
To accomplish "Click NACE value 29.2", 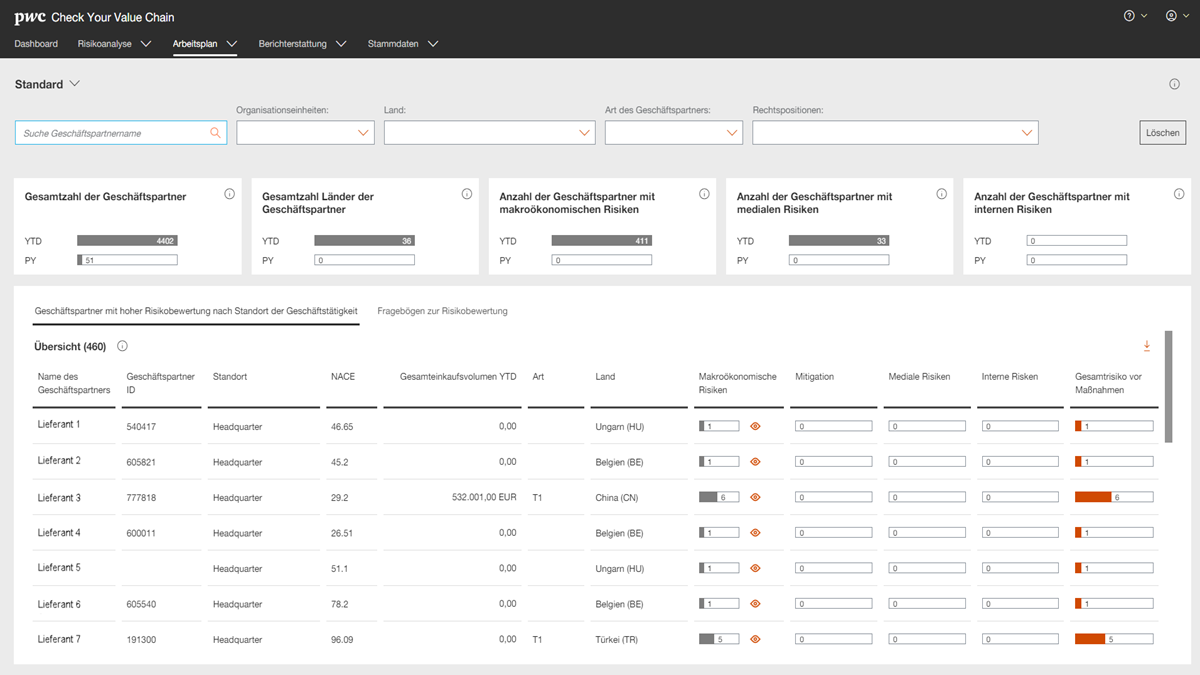I will click(x=339, y=497).
